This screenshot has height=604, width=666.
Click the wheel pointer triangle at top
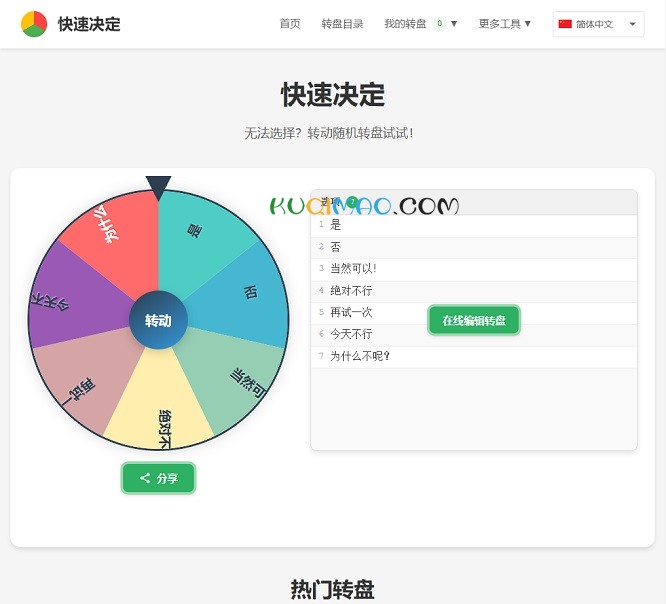point(158,188)
